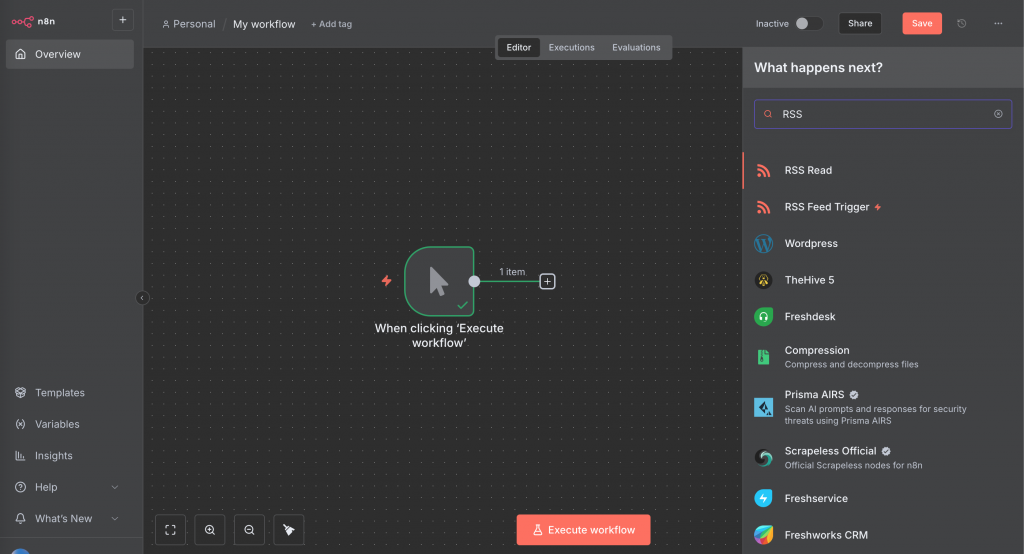The image size is (1024, 554).
Task: Click Execute workflow button
Action: (583, 530)
